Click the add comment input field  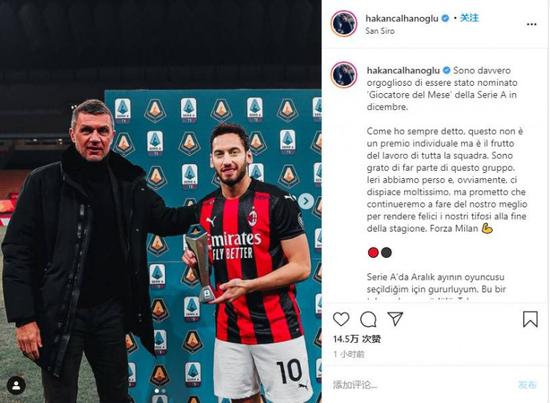click(421, 385)
